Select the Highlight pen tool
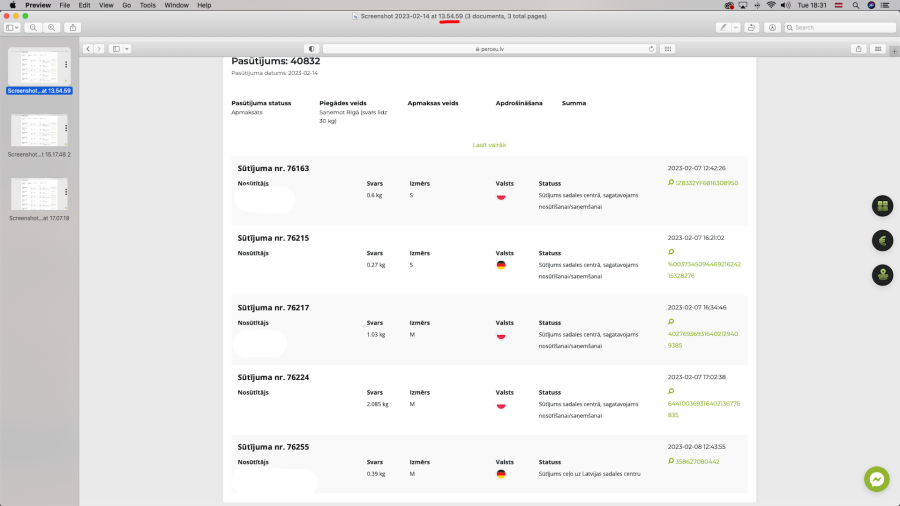The height and width of the screenshot is (506, 900). [x=724, y=28]
